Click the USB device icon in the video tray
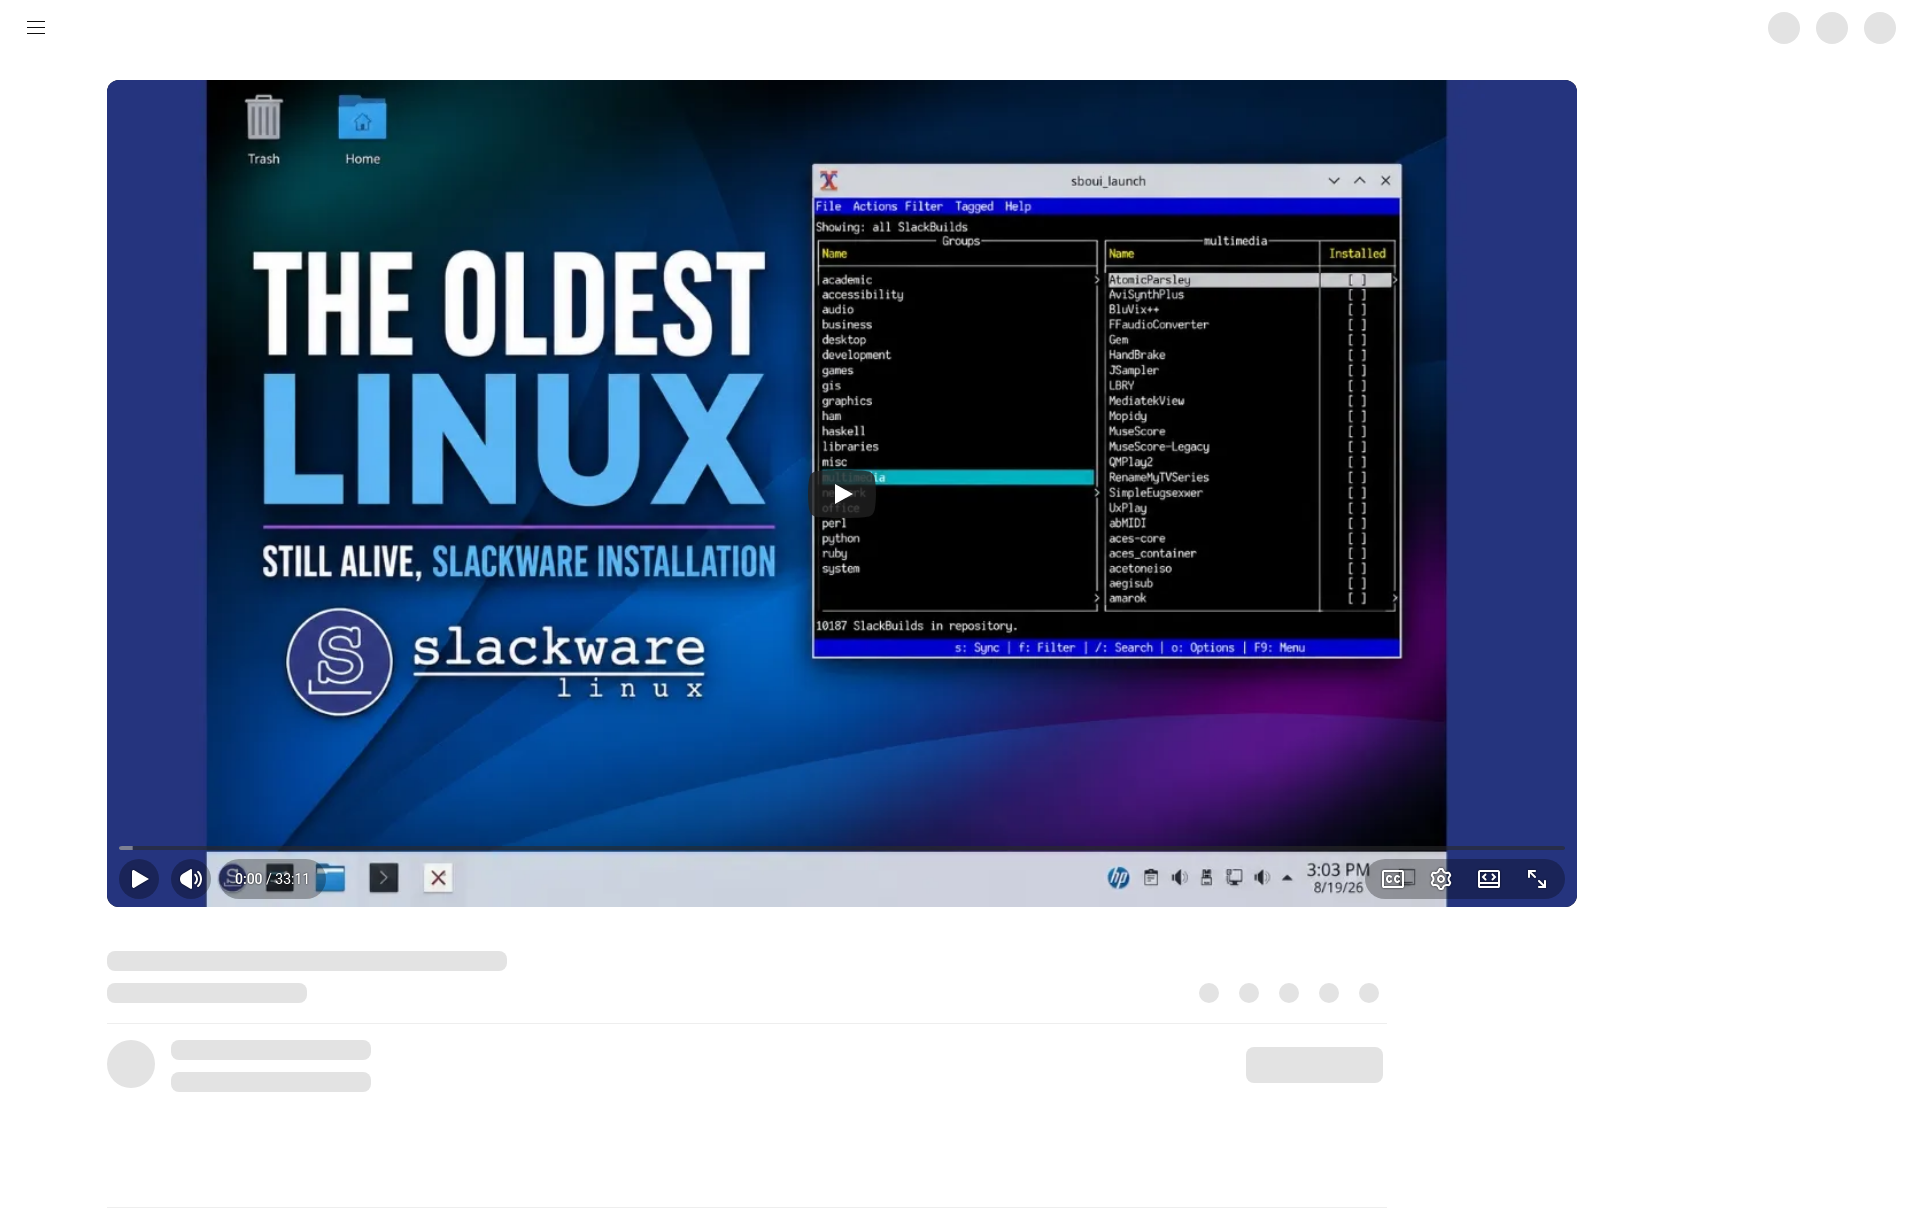The image size is (1920, 1232). (1207, 878)
